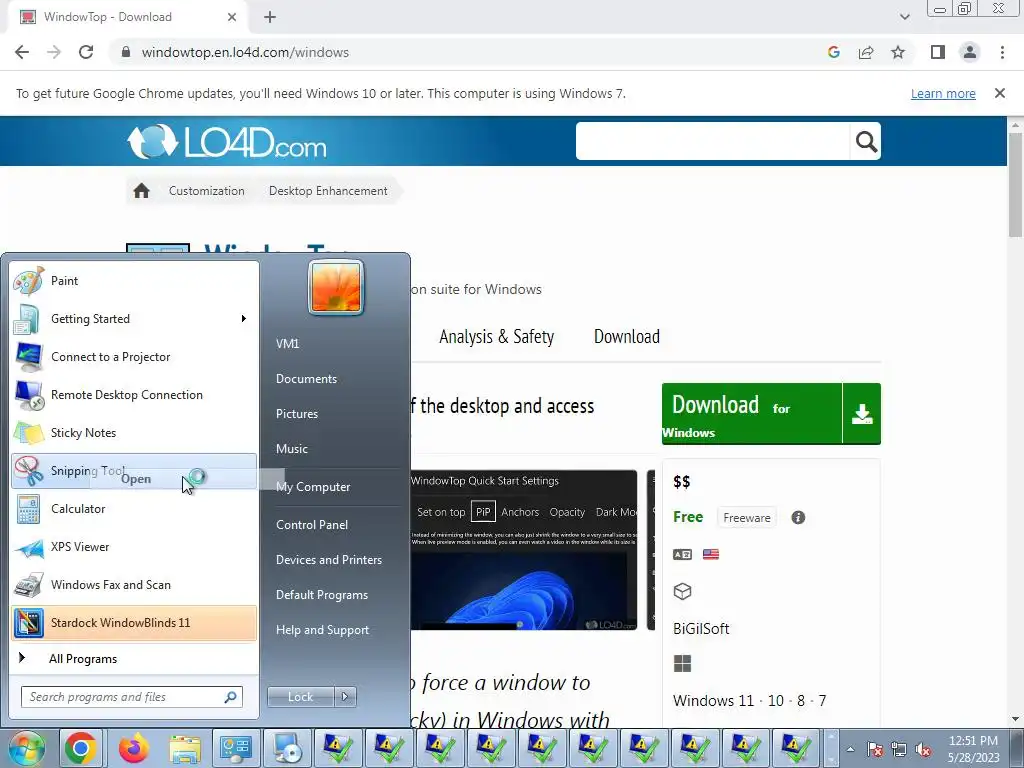The image size is (1024, 768).
Task: Open the WindowTop Quick Start Settings screenshot
Action: [523, 550]
